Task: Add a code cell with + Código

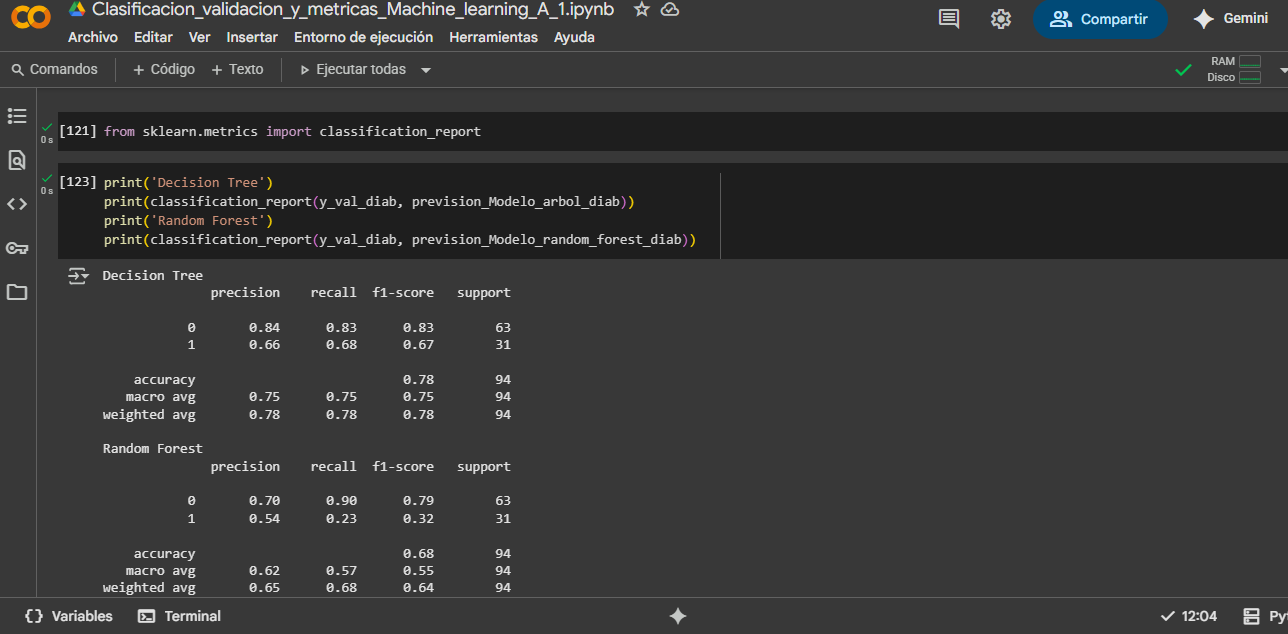Action: pos(164,69)
